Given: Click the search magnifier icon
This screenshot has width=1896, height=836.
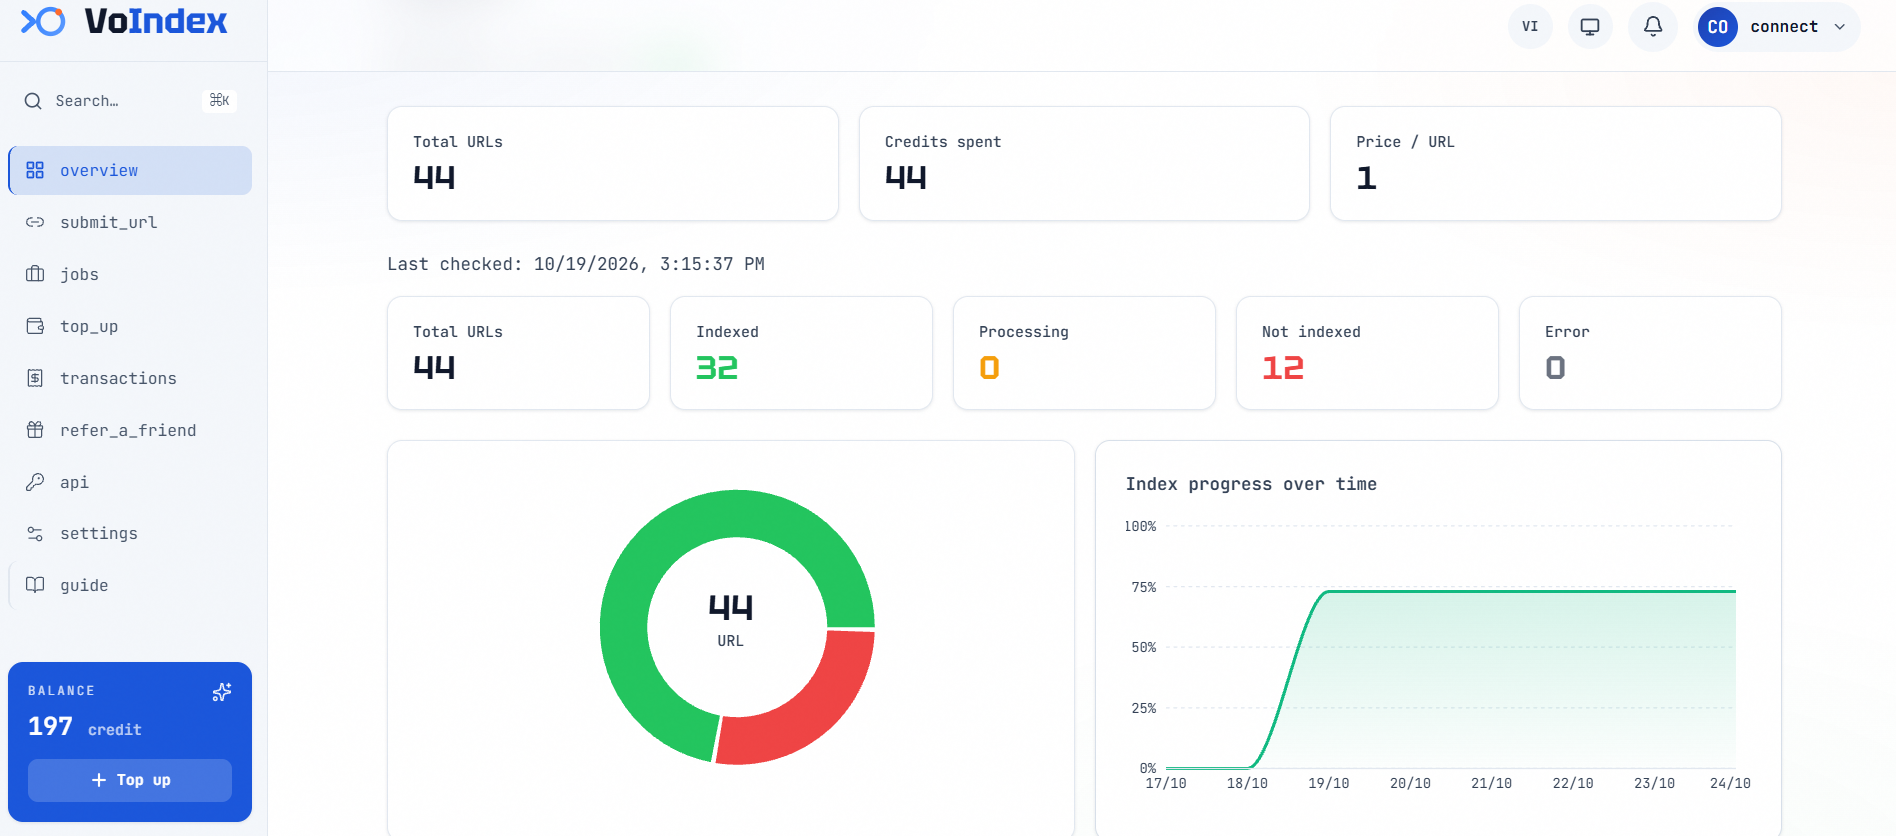Looking at the screenshot, I should coord(33,101).
